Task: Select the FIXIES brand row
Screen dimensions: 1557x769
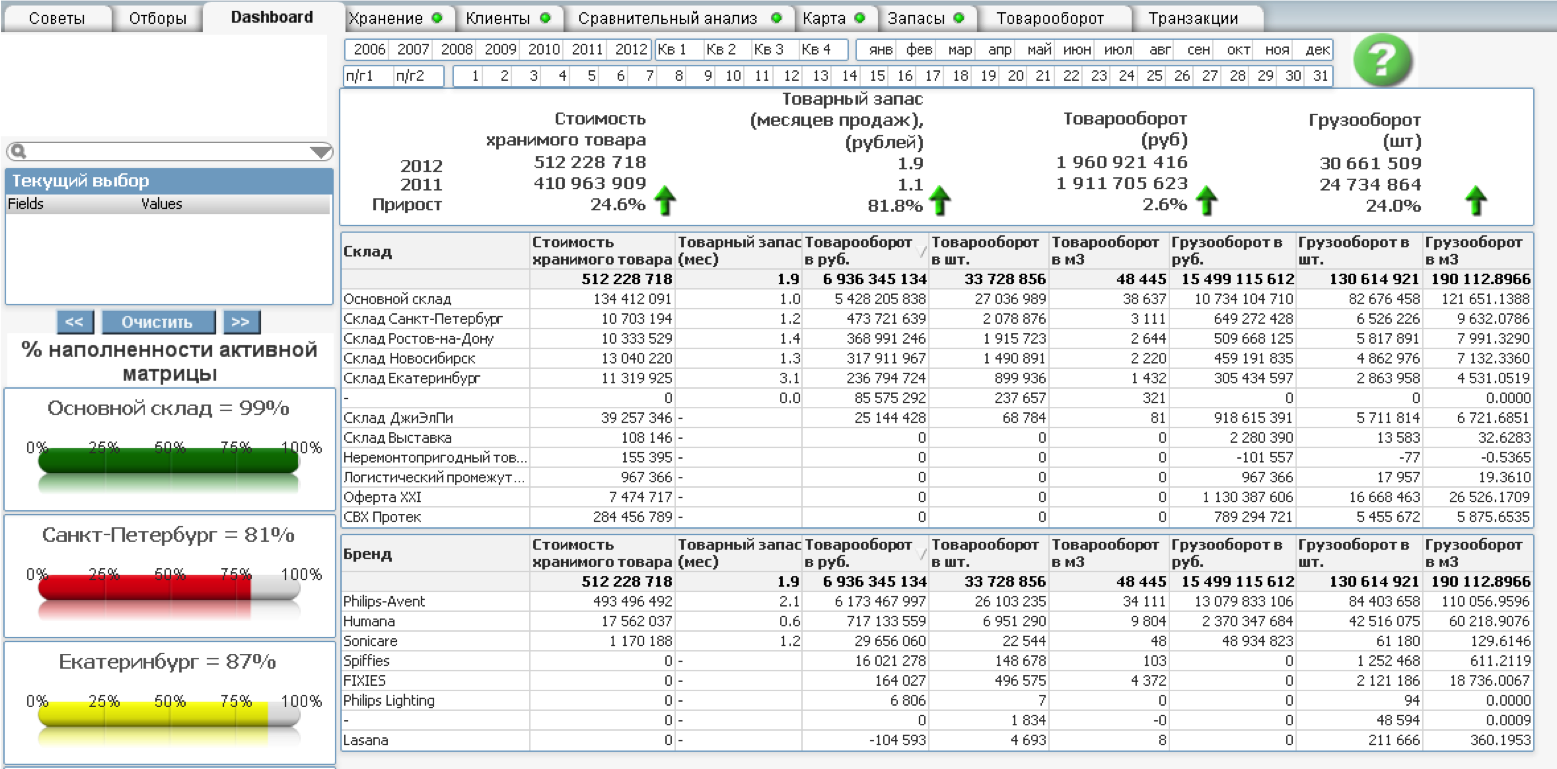Action: pyautogui.click(x=936, y=681)
